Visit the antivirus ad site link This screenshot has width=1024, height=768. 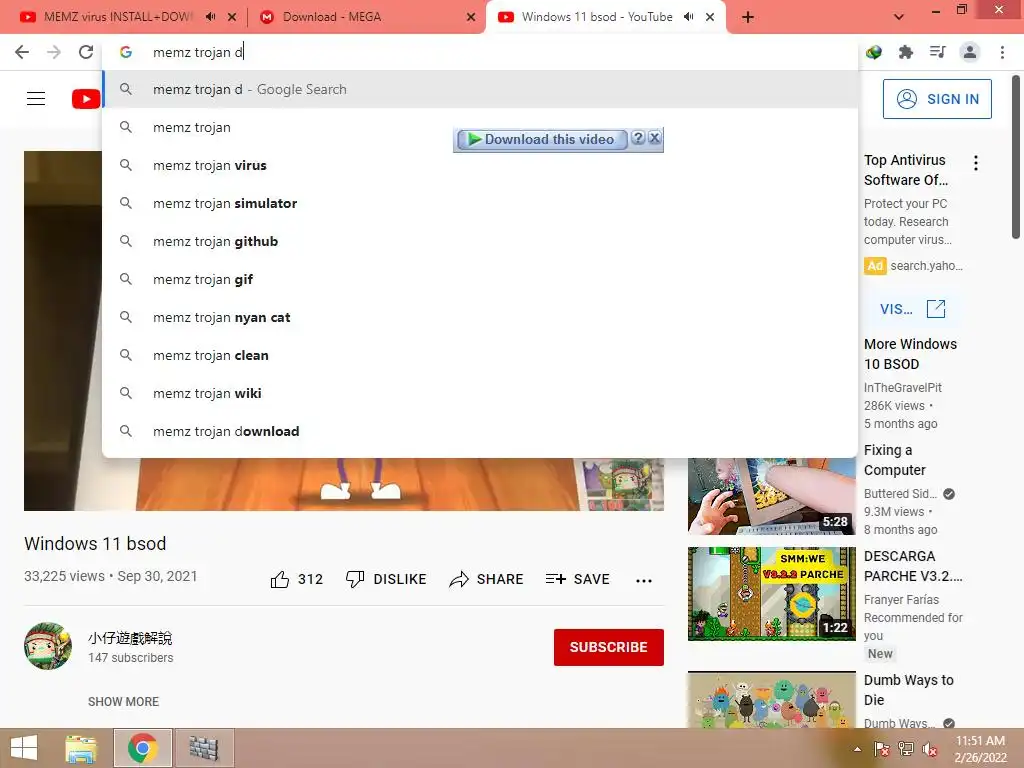[x=912, y=309]
